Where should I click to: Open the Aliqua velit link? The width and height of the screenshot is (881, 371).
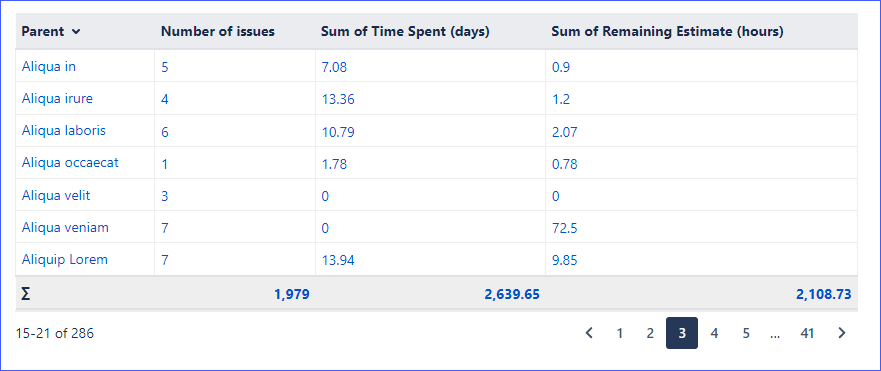(x=56, y=195)
